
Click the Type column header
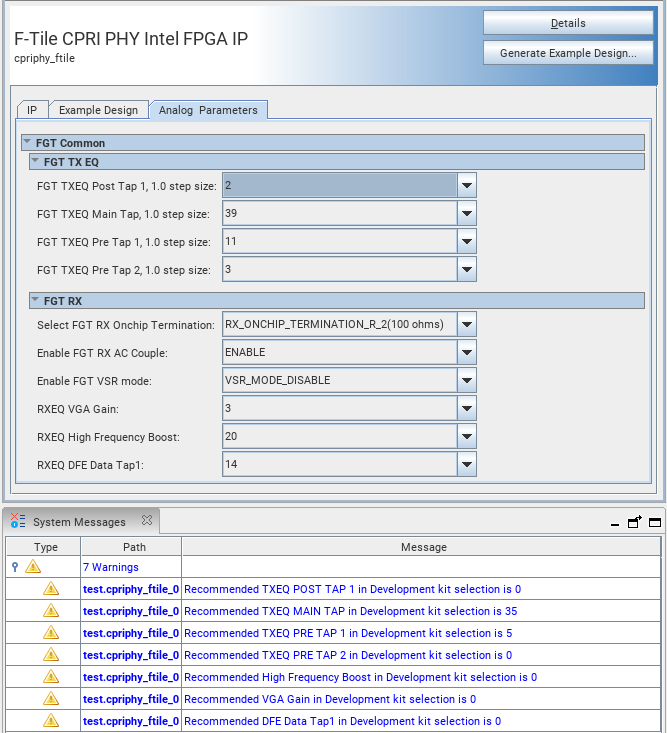coord(43,547)
